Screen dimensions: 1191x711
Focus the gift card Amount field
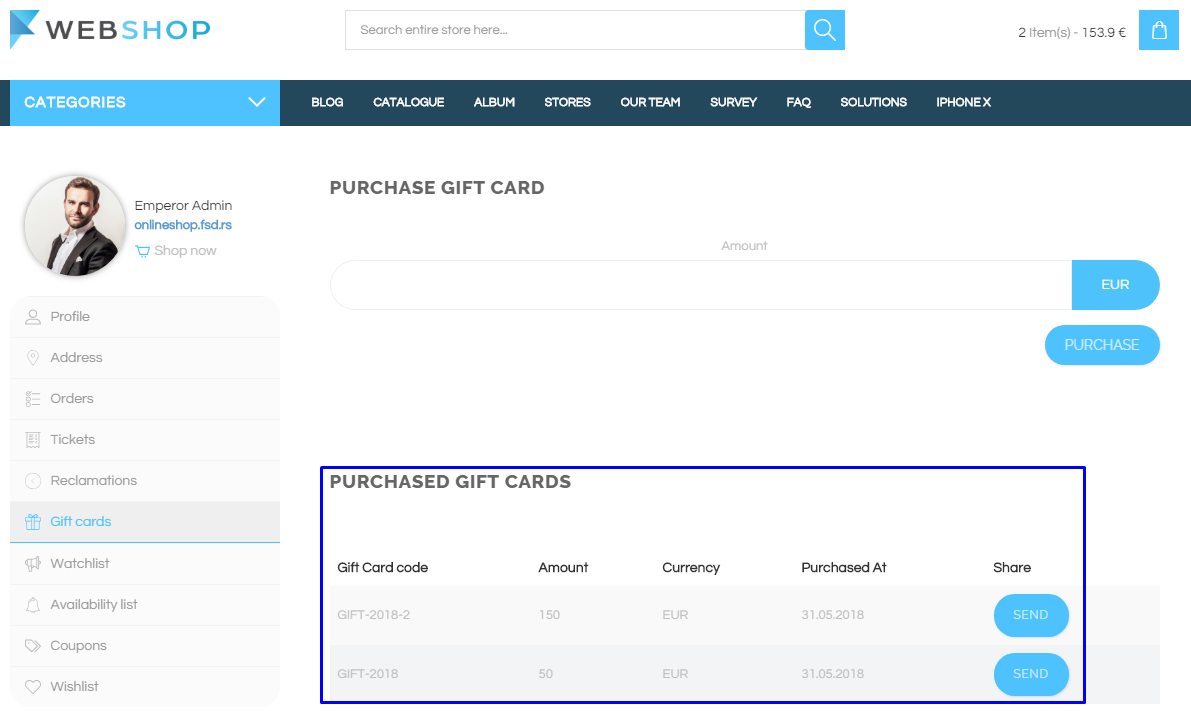click(x=701, y=285)
